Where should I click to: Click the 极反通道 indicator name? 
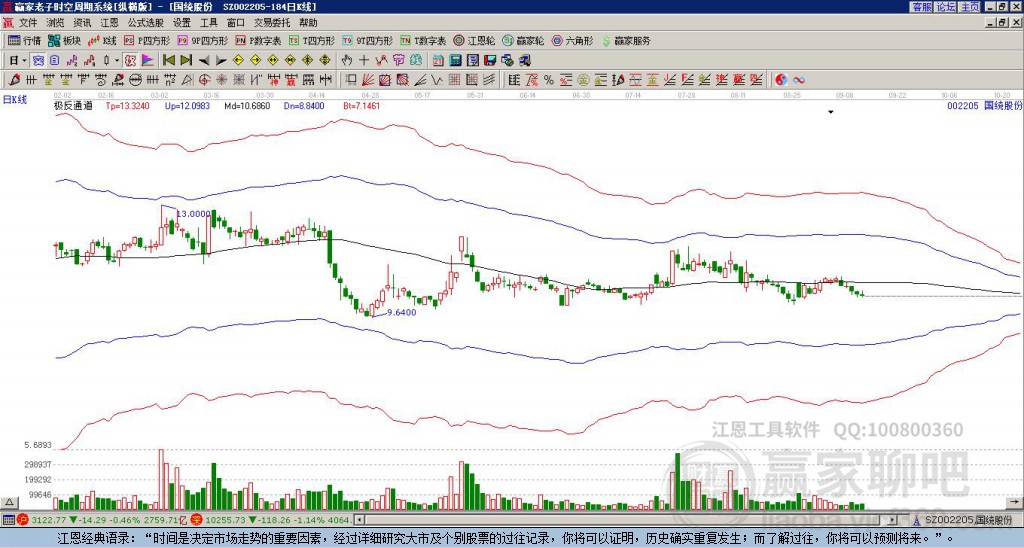tap(73, 105)
